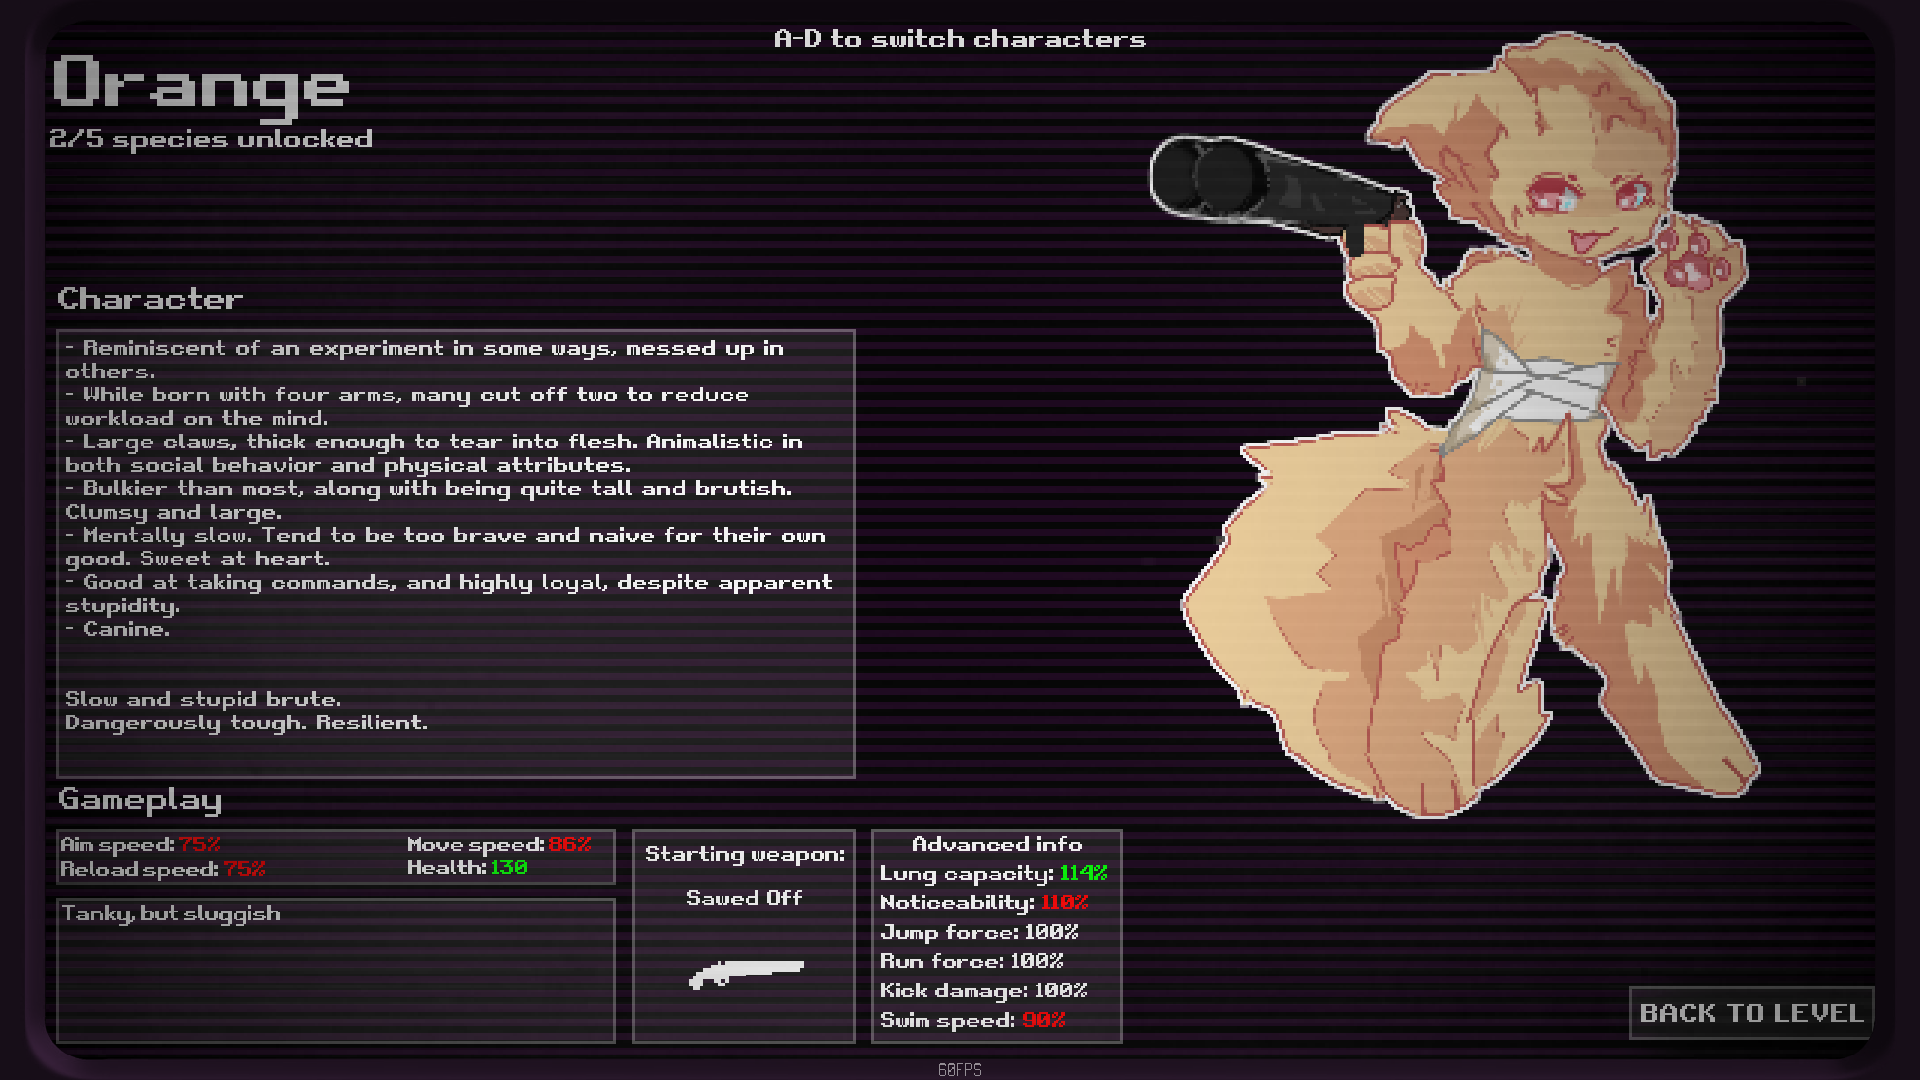Click the Aim speed 75% stat
The image size is (1920, 1080).
(x=141, y=844)
